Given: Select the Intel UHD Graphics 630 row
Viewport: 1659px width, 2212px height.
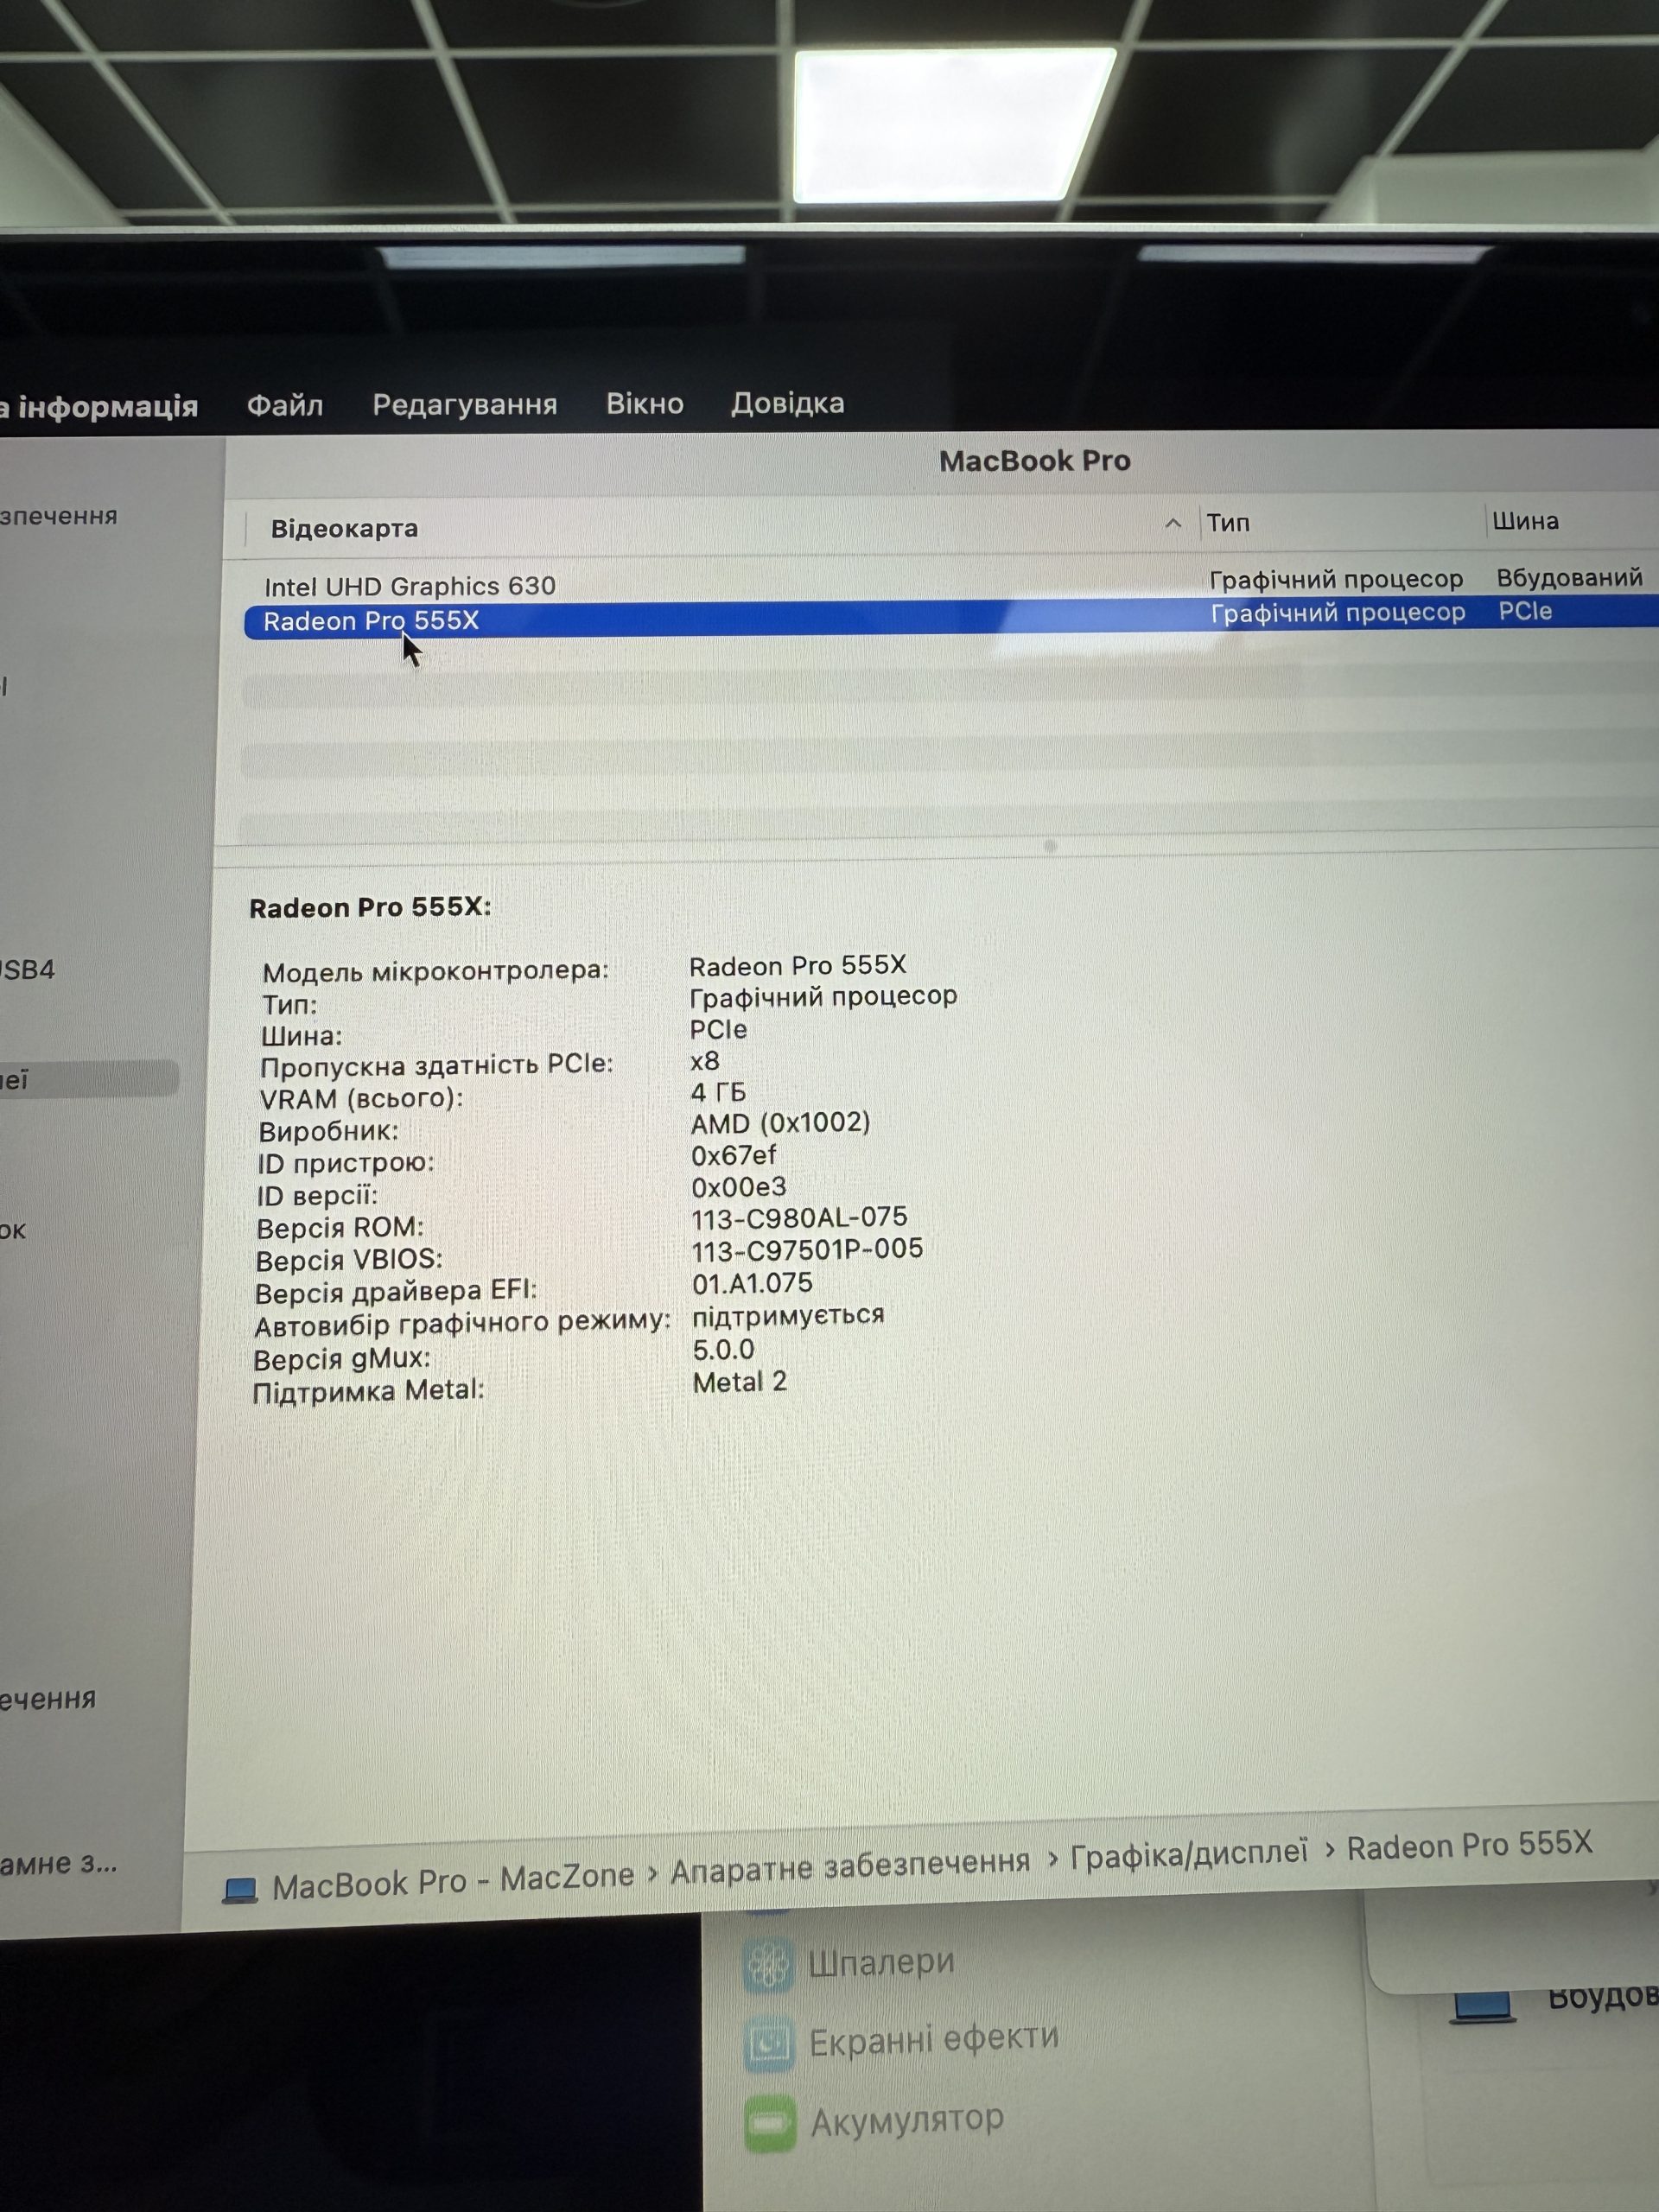Looking at the screenshot, I should click(x=950, y=583).
